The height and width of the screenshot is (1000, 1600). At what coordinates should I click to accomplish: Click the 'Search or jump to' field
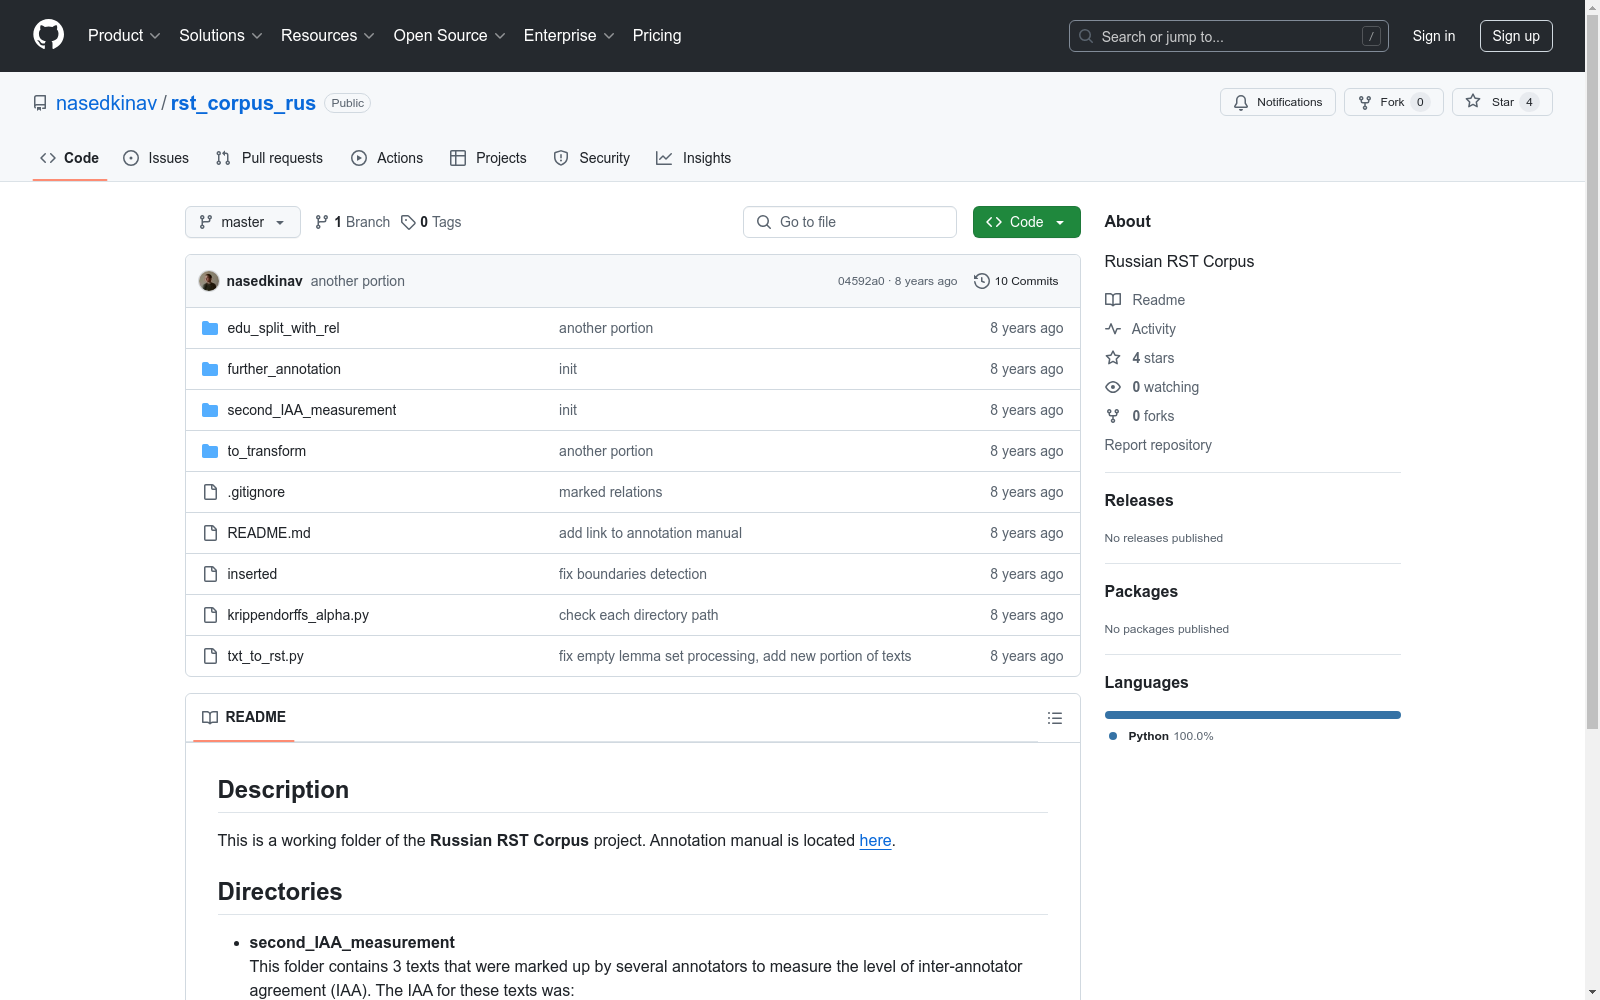point(1229,36)
